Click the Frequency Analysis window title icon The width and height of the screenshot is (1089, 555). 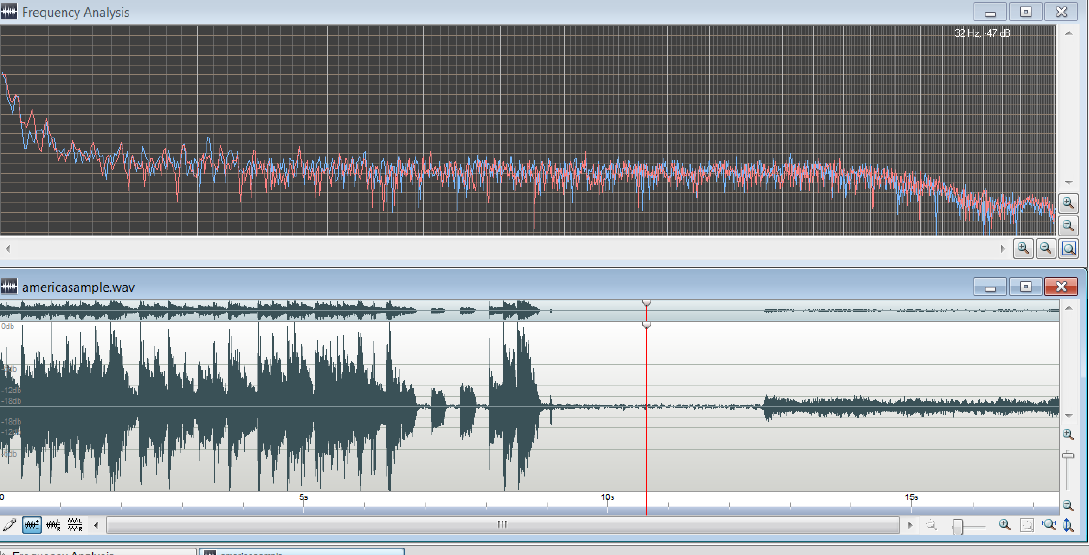(x=9, y=12)
